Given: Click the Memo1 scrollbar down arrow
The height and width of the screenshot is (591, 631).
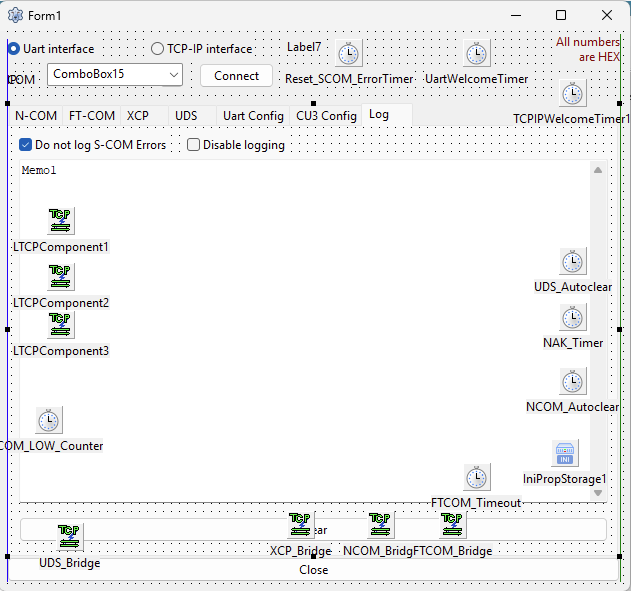Looking at the screenshot, I should [x=598, y=492].
